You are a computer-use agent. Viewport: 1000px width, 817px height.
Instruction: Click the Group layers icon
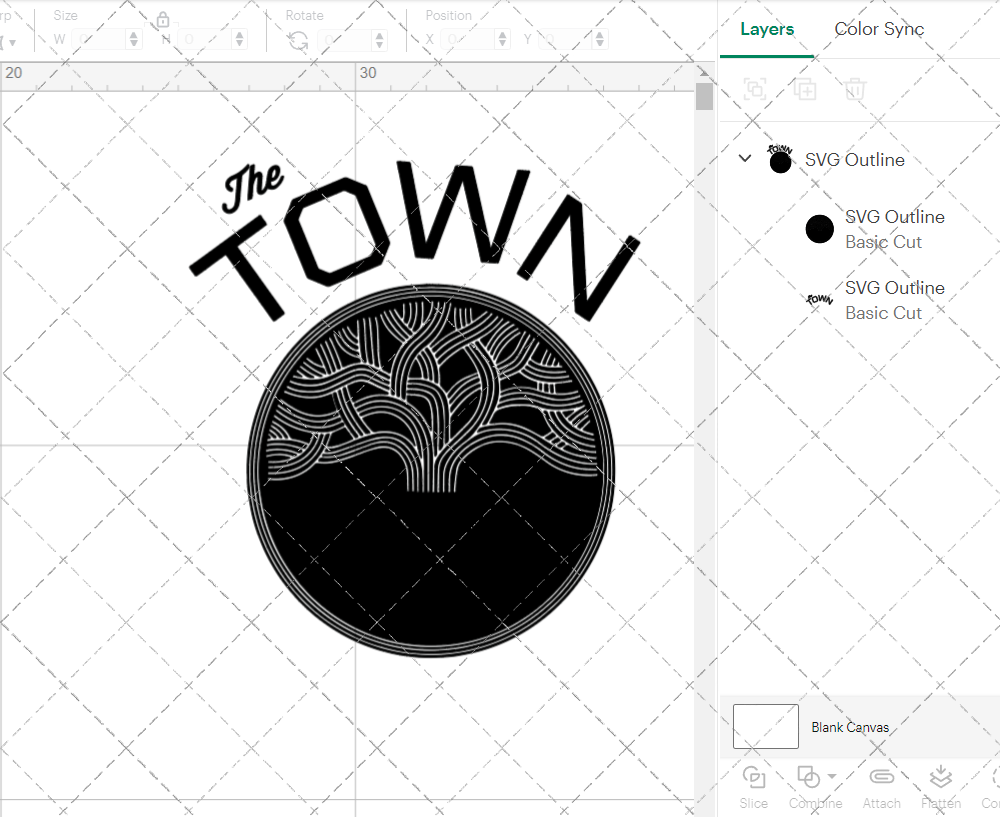click(755, 90)
